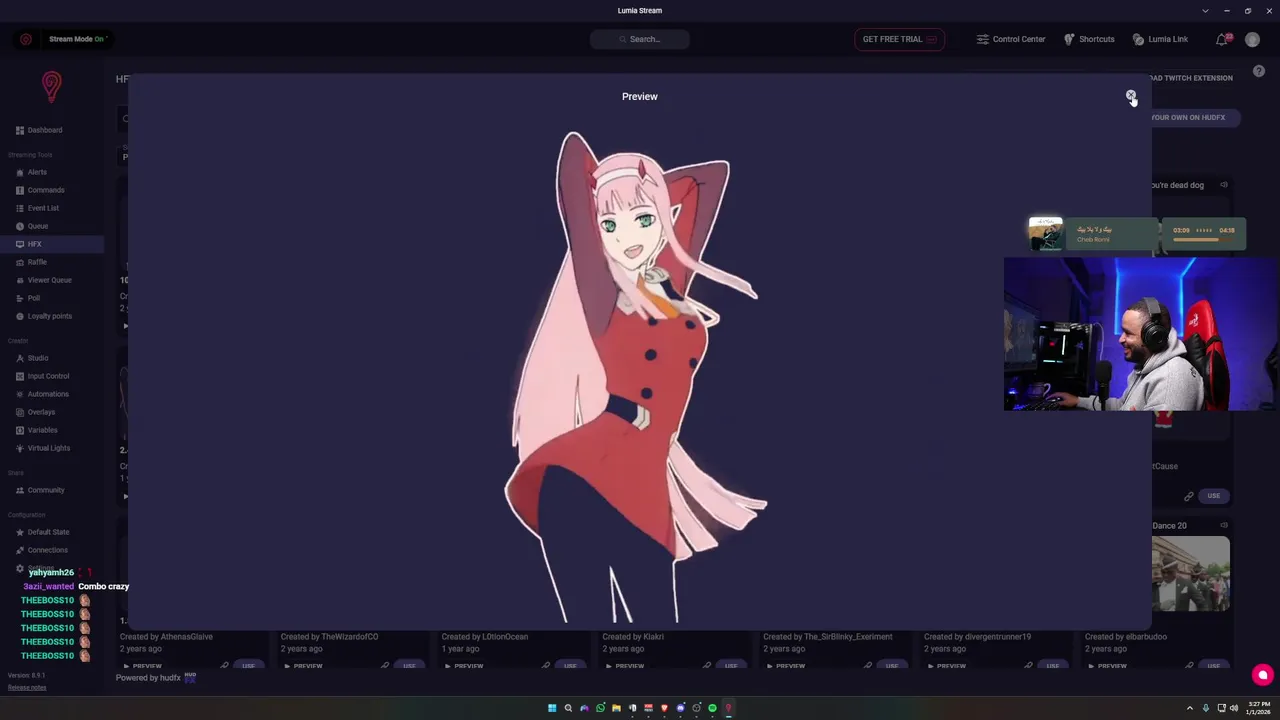
Task: Click the link icon beside Lumia Link
Action: click(1138, 39)
